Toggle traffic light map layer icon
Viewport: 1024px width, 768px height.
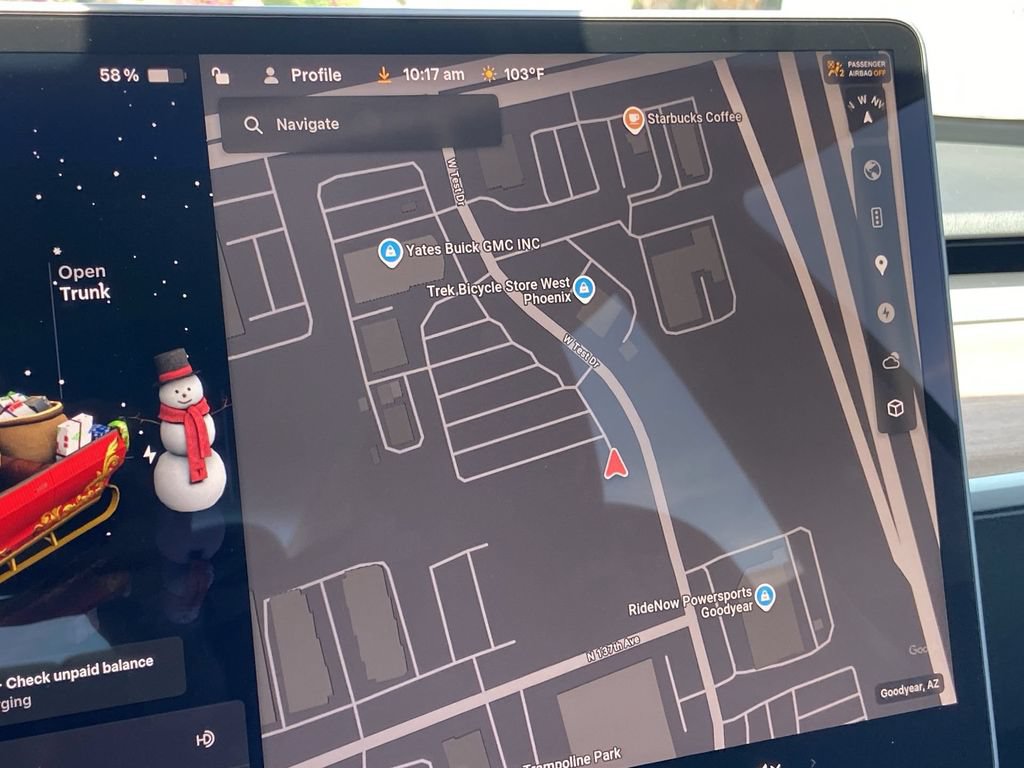877,217
